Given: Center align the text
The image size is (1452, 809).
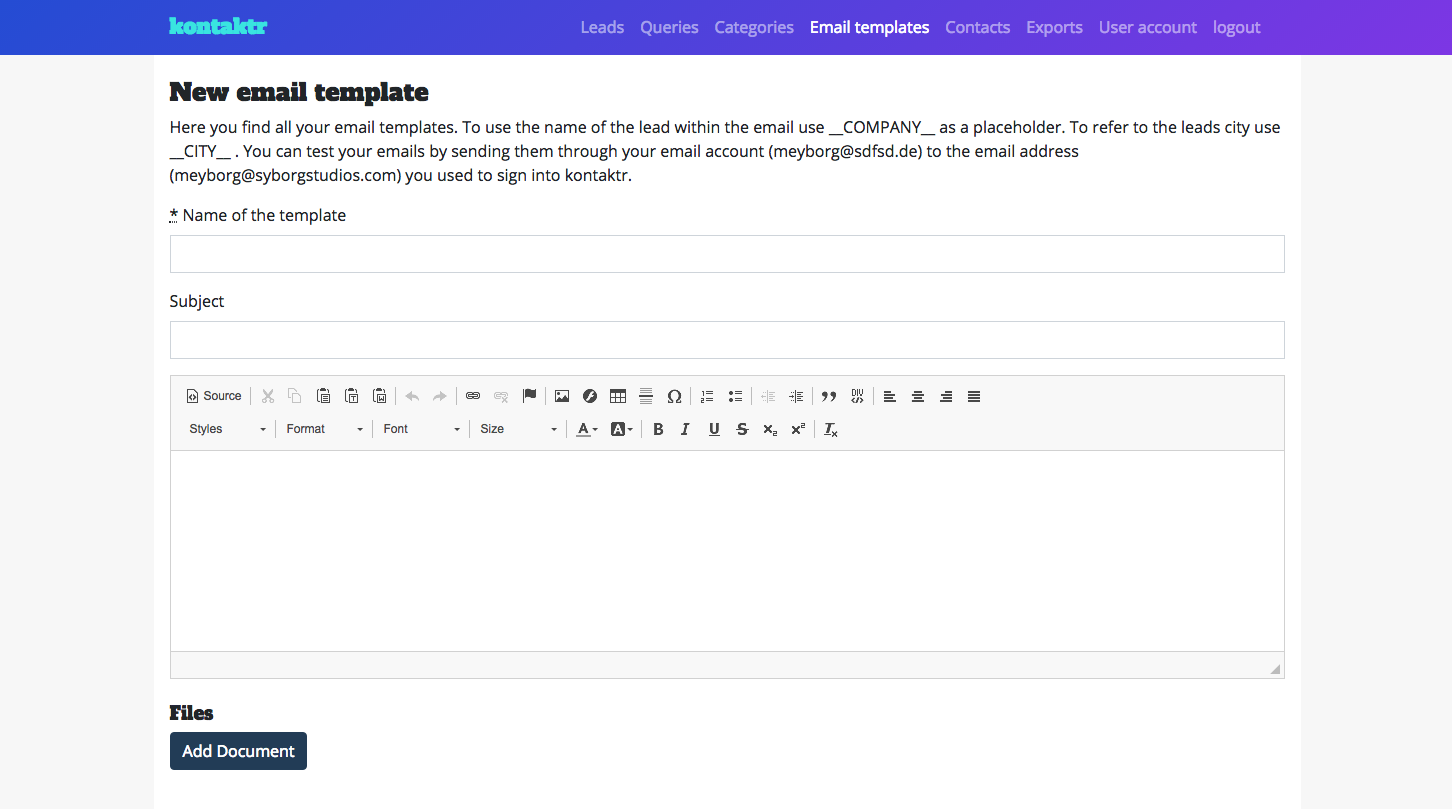Looking at the screenshot, I should 918,396.
